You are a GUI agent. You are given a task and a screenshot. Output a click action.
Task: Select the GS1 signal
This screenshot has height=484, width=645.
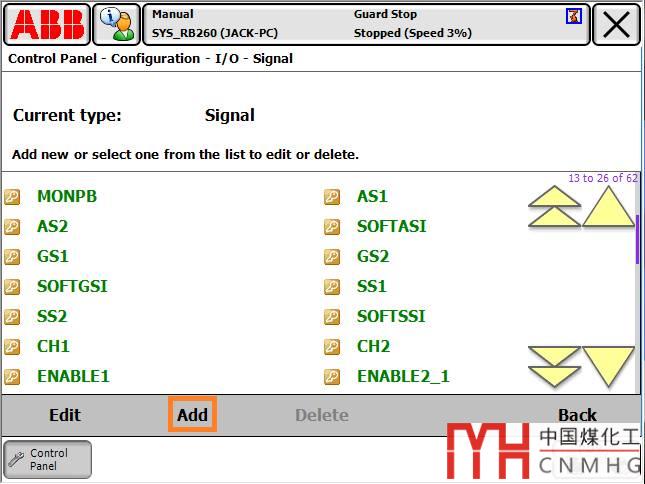pyautogui.click(x=53, y=257)
